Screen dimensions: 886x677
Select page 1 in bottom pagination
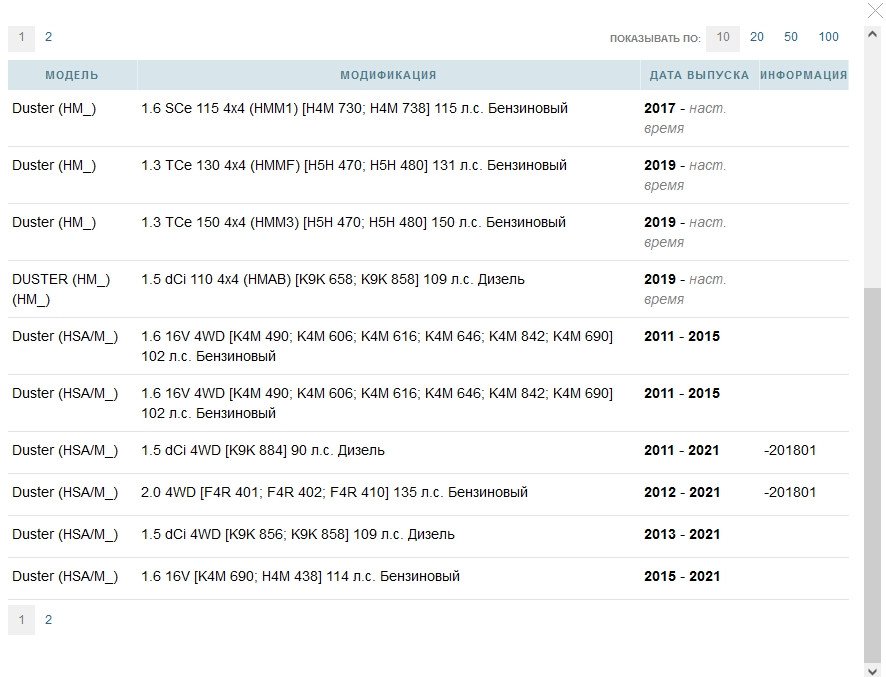point(21,620)
